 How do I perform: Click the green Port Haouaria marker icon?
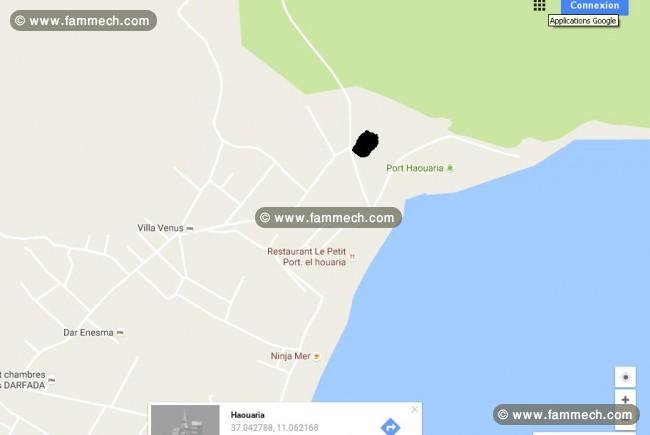point(450,168)
